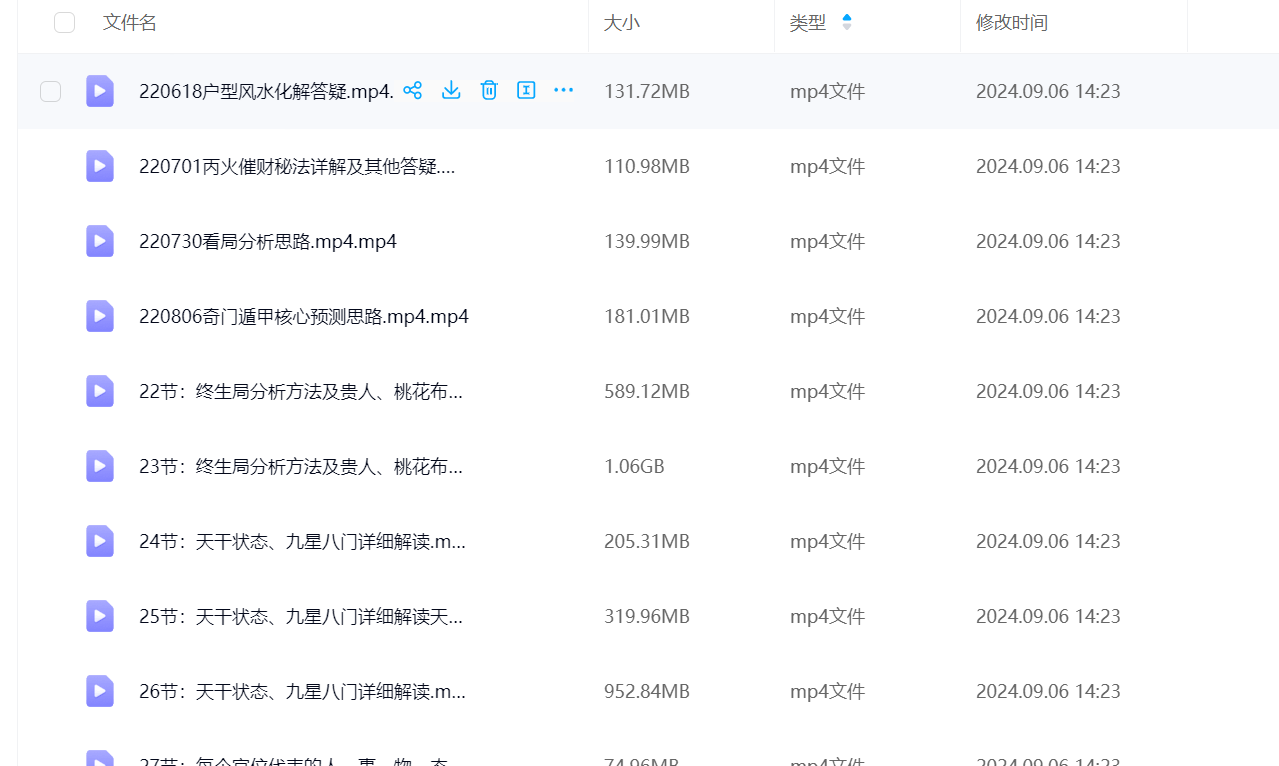1279x766 pixels.
Task: Open 220730看局分析思路.mp4 video file
Action: 268,241
